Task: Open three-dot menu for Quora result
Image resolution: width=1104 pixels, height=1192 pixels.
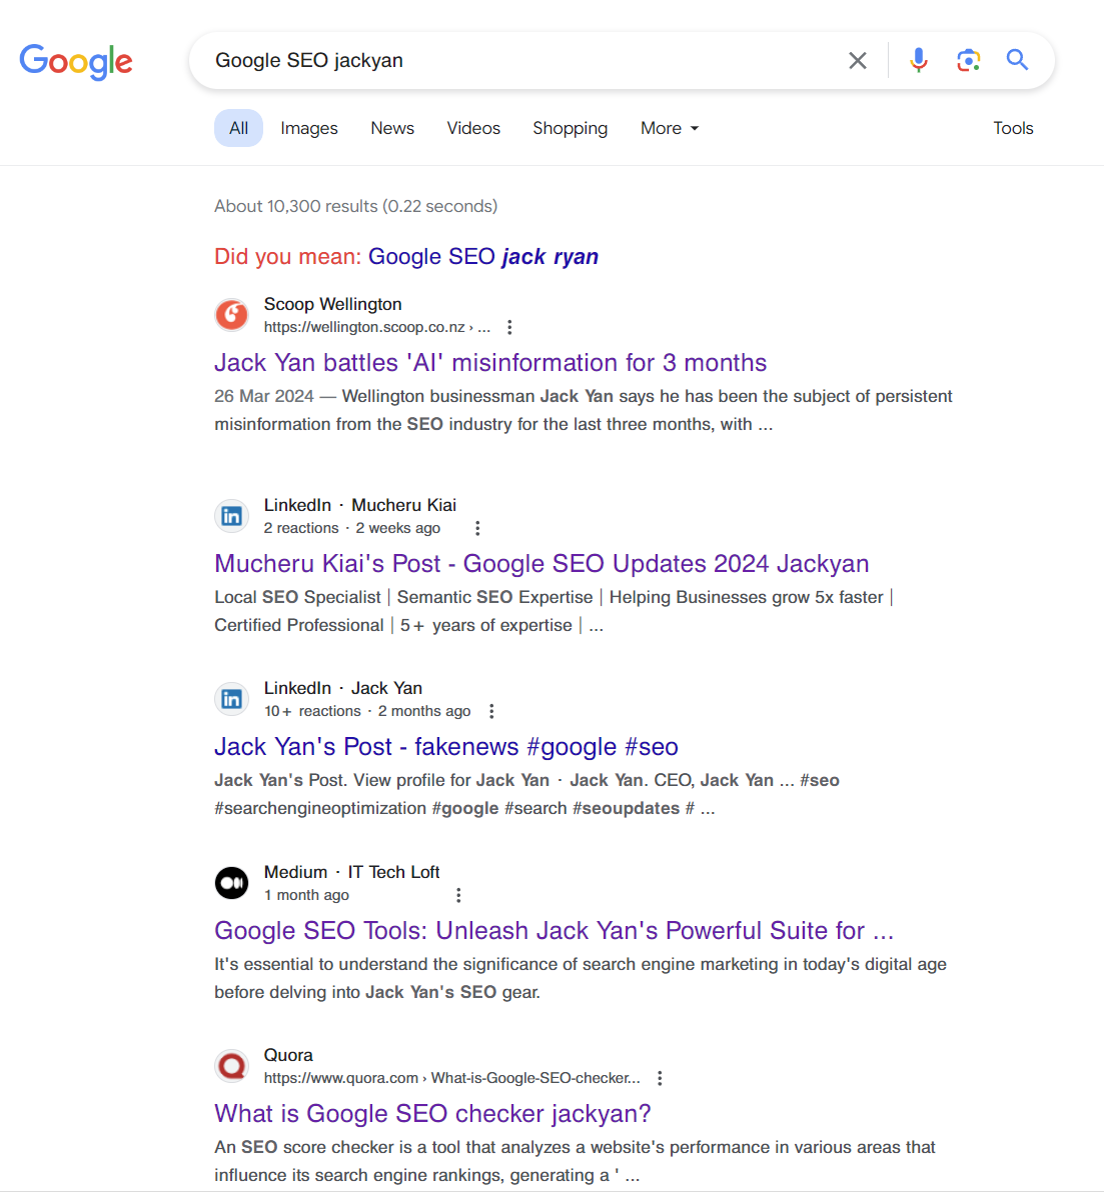Action: 660,1078
